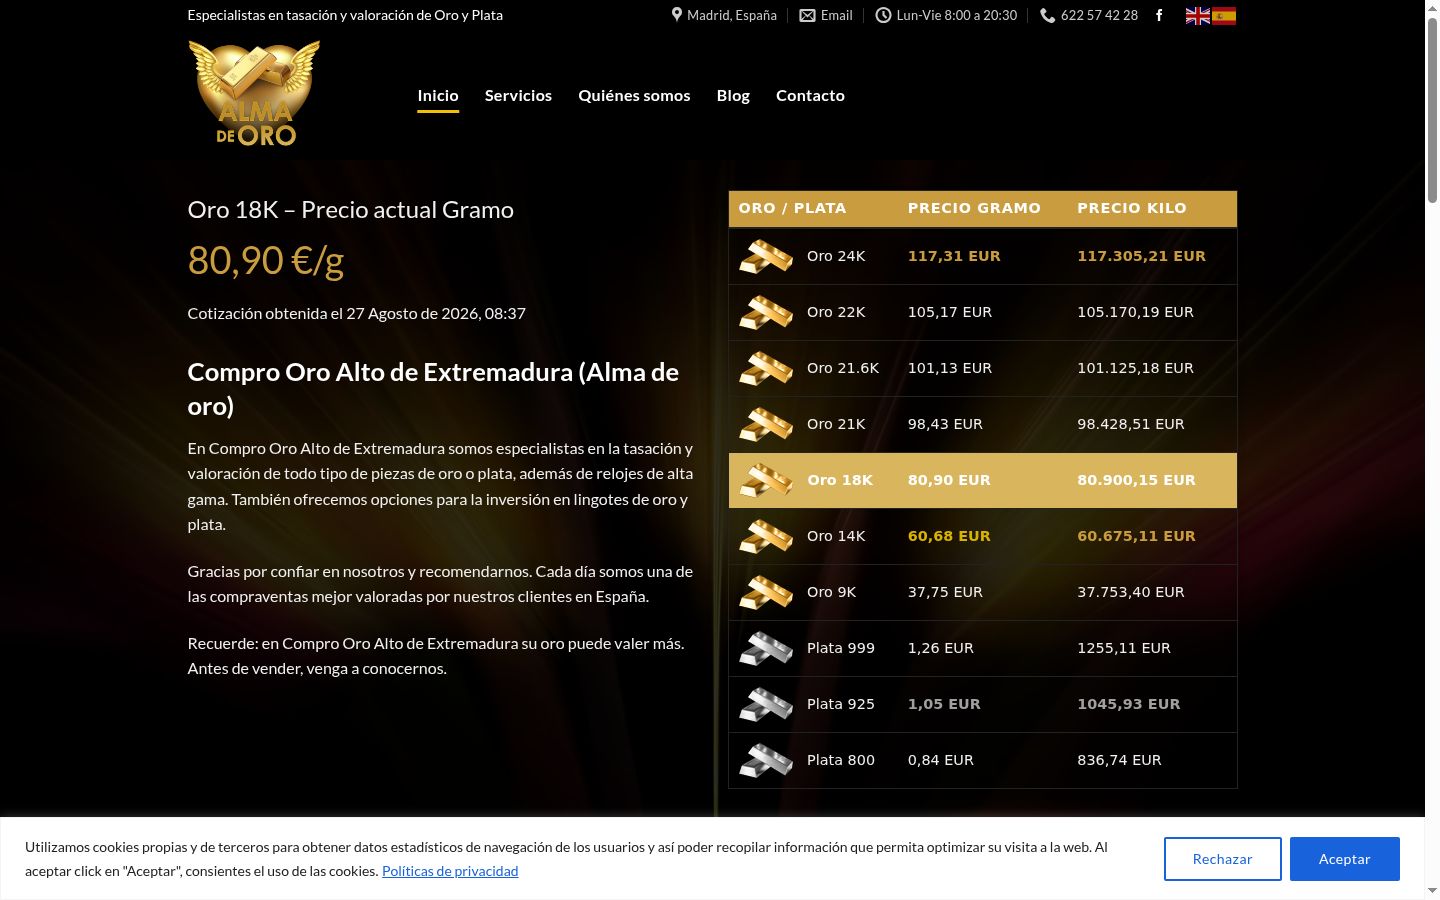The height and width of the screenshot is (900, 1440).
Task: Switch language with the UK flag
Action: click(x=1198, y=16)
